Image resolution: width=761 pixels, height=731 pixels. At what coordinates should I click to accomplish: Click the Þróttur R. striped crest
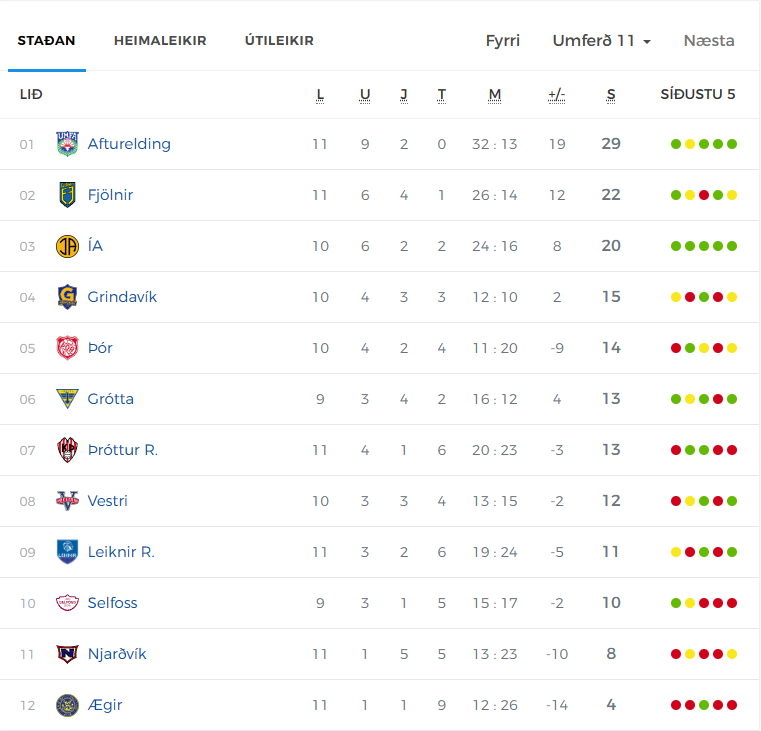[67, 450]
